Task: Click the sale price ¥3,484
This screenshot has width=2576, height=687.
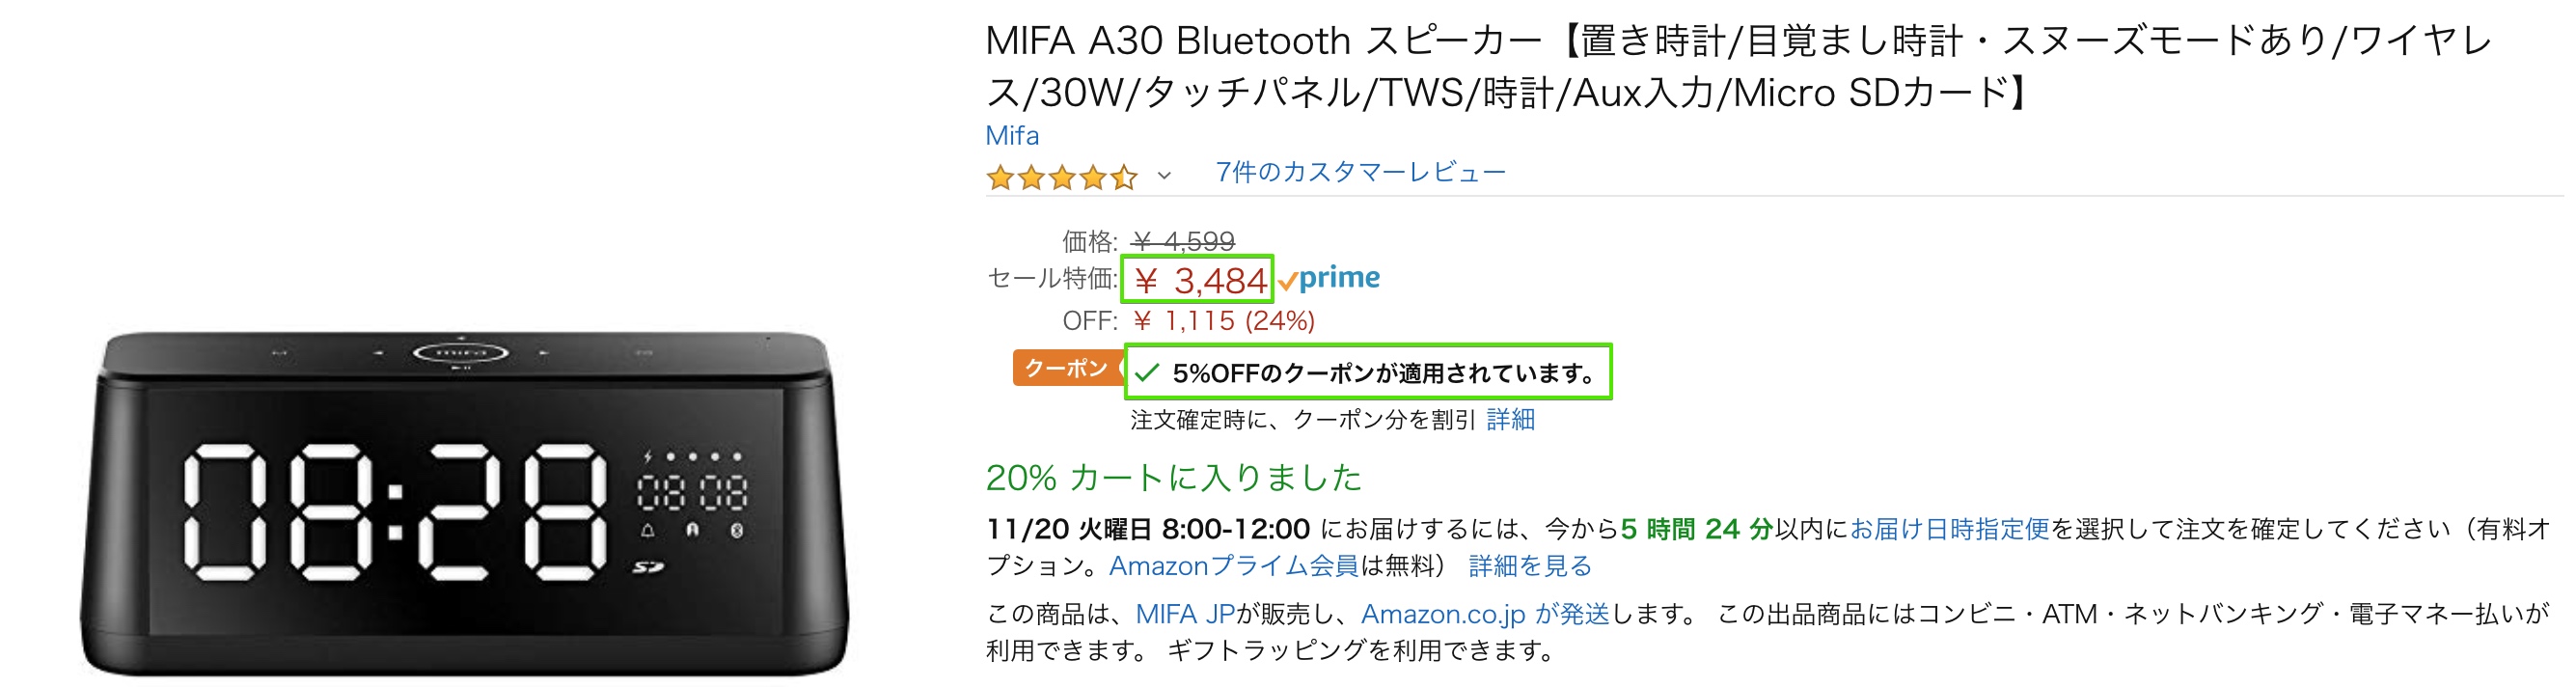Action: pyautogui.click(x=1199, y=280)
